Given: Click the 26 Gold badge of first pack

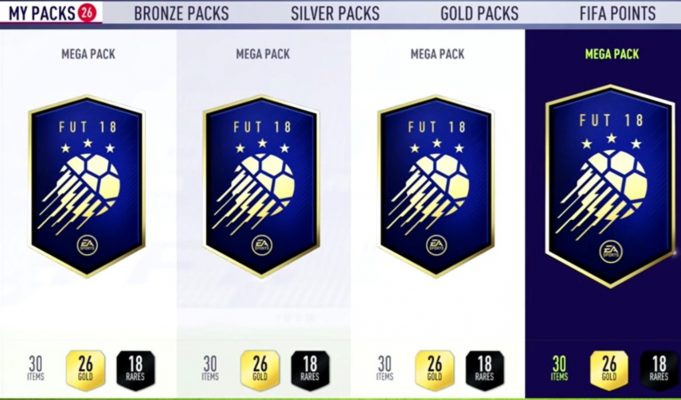Looking at the screenshot, I should (86, 370).
